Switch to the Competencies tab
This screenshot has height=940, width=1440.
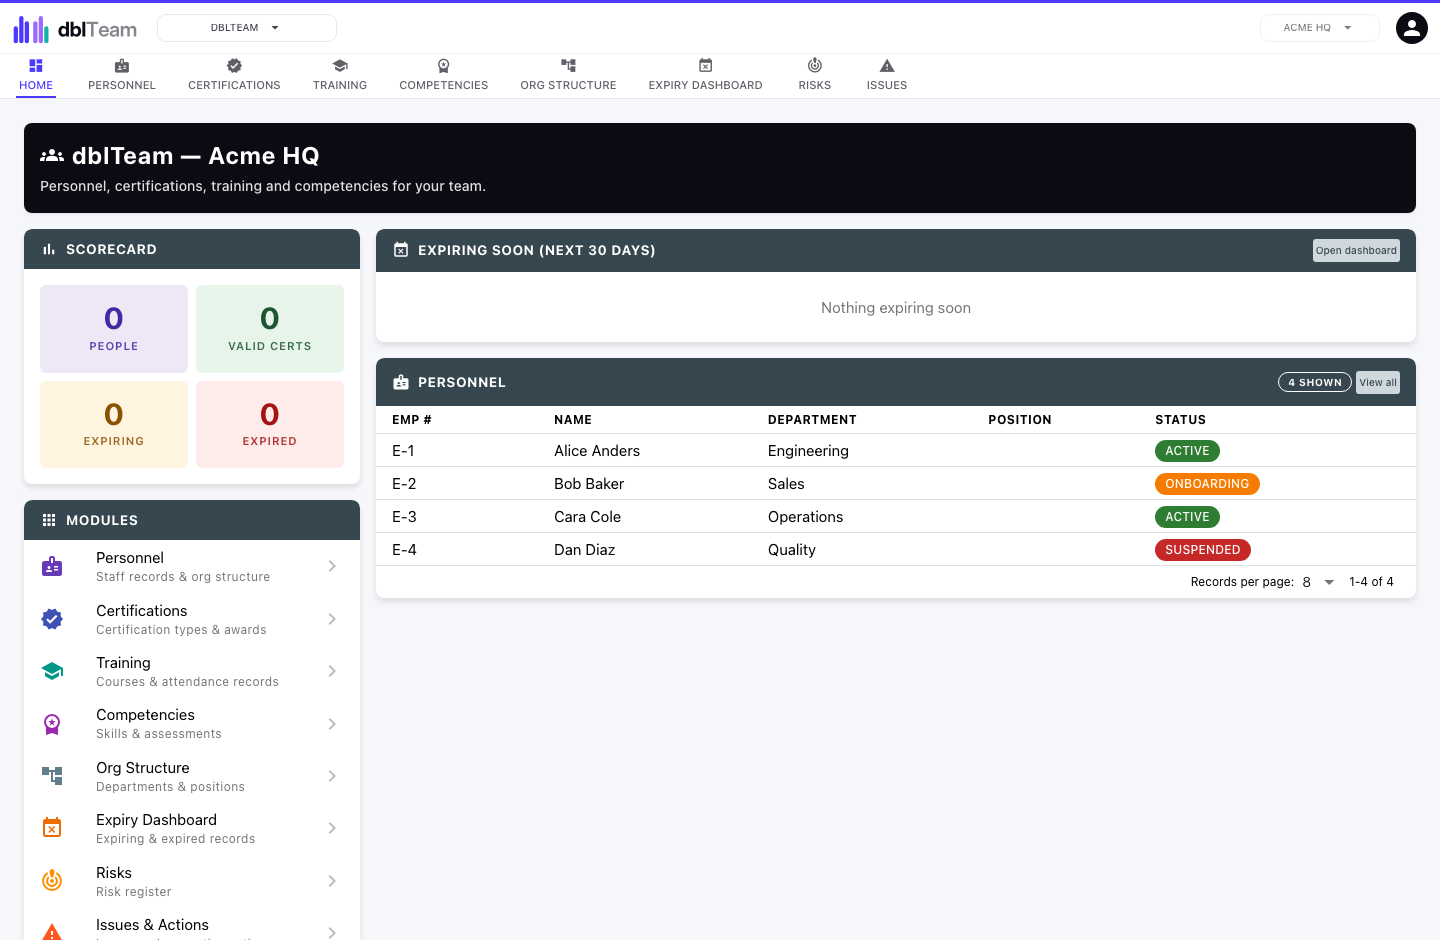(x=444, y=75)
